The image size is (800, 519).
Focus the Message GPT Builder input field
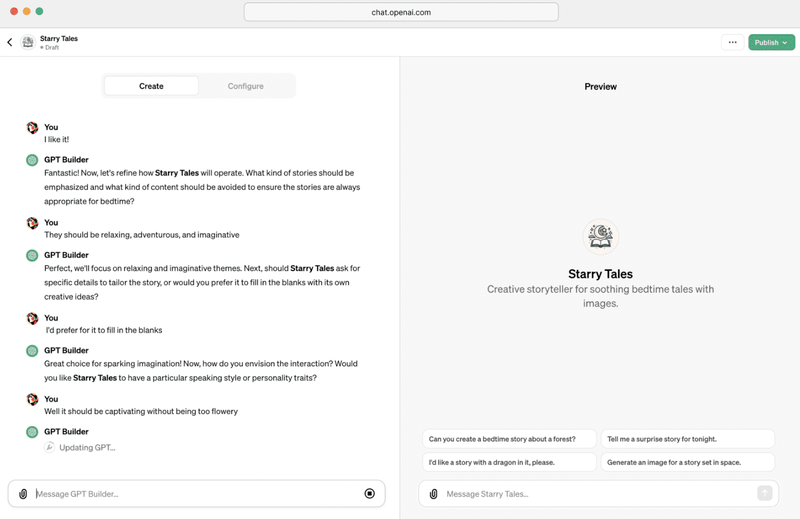195,494
